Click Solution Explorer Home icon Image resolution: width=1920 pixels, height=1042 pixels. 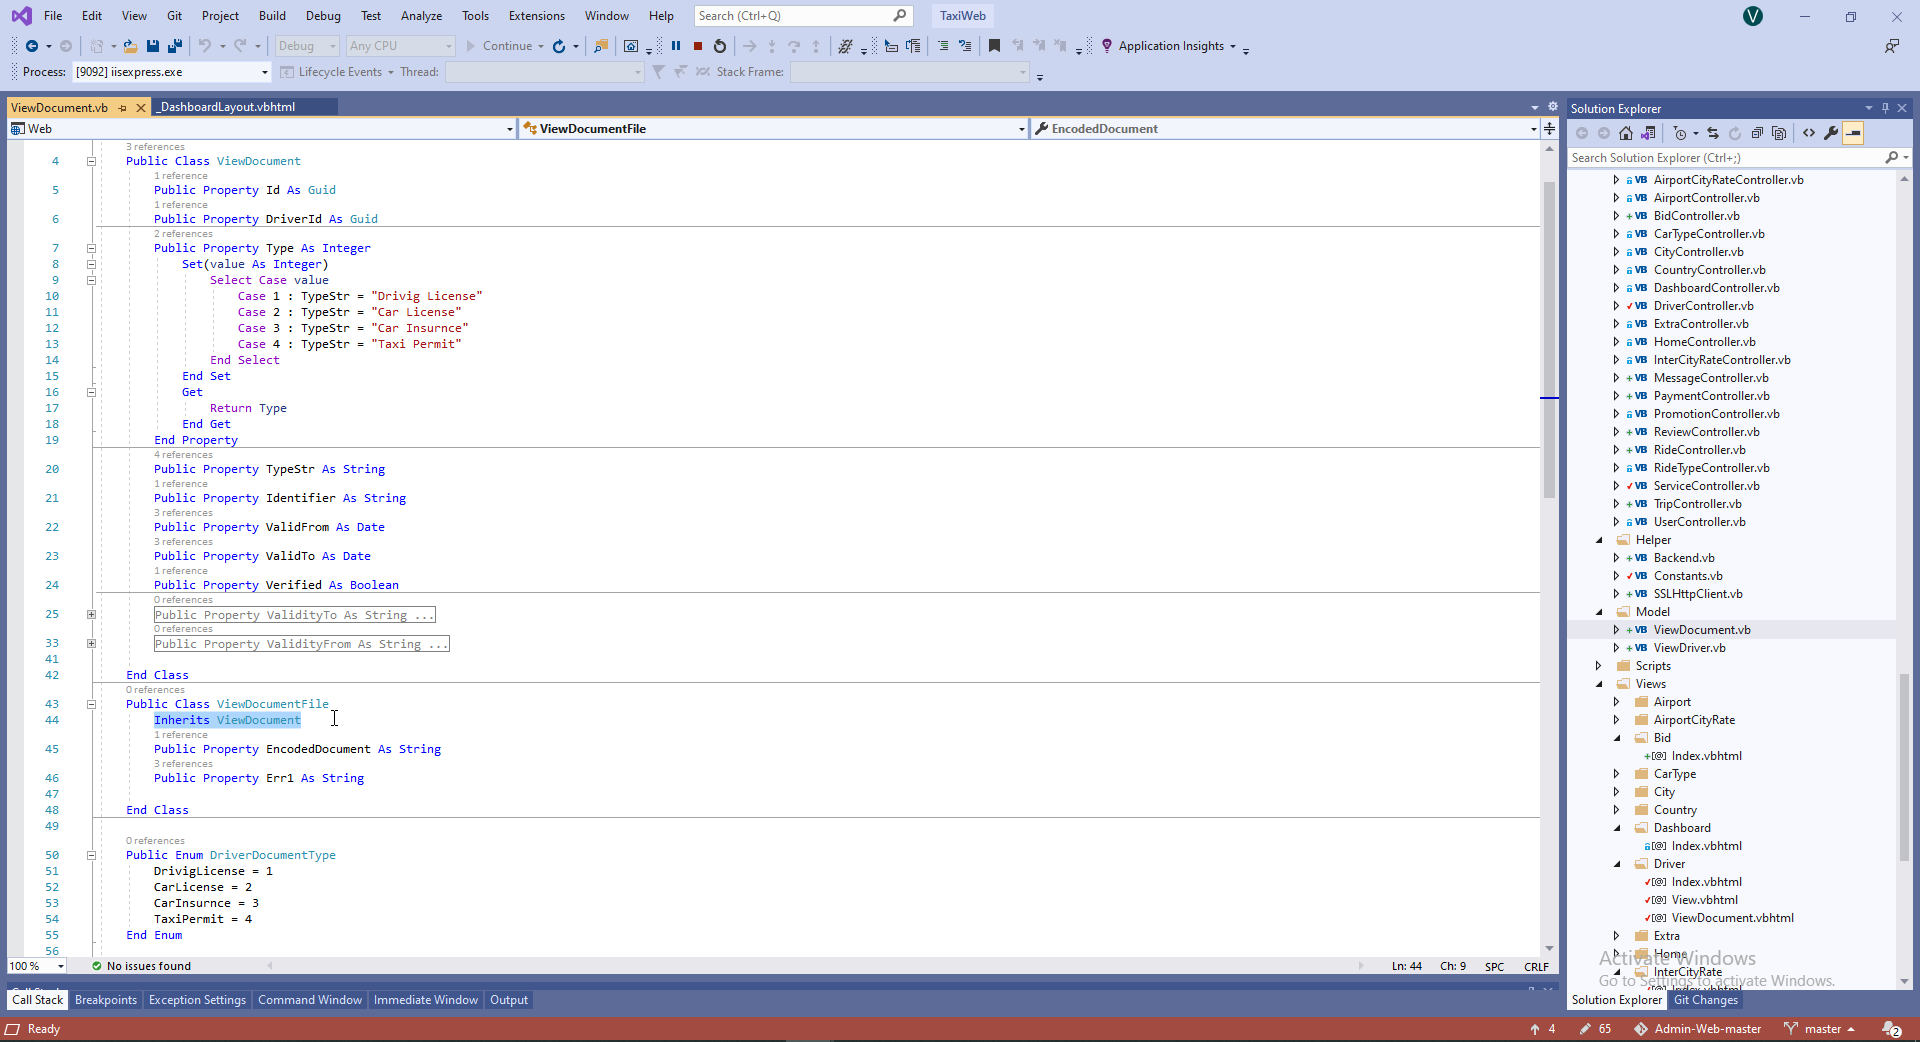point(1626,133)
